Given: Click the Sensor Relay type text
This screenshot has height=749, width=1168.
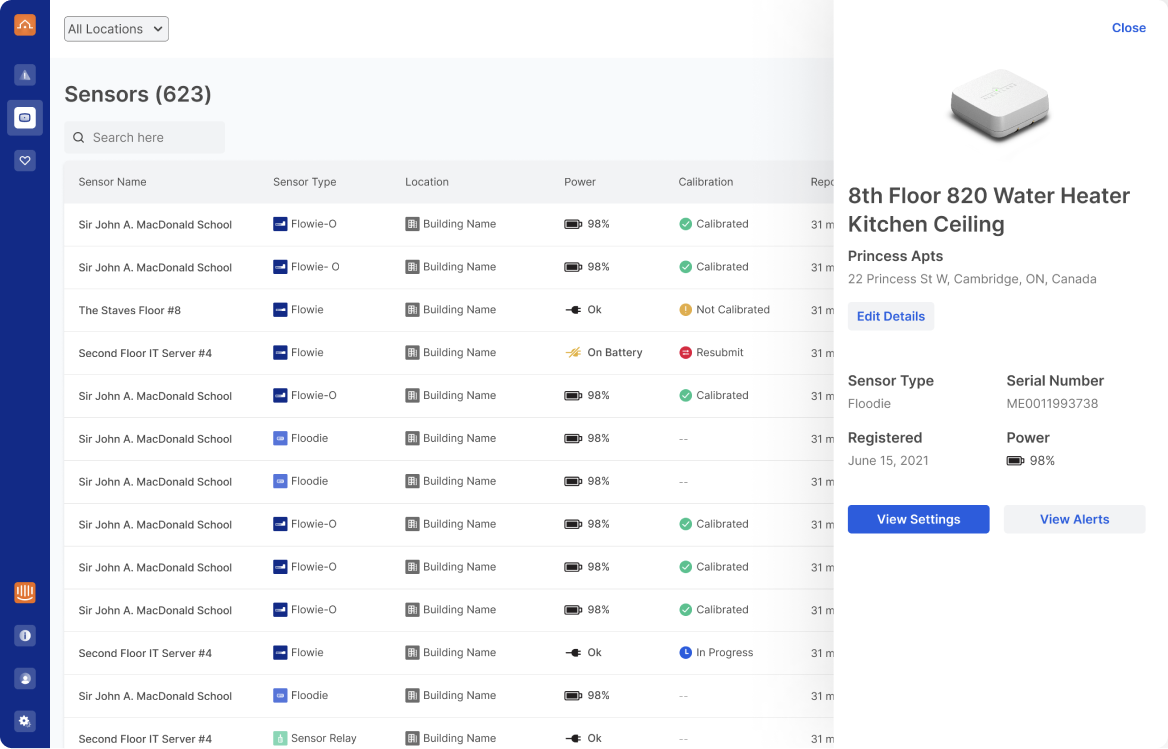Looking at the screenshot, I should point(324,739).
